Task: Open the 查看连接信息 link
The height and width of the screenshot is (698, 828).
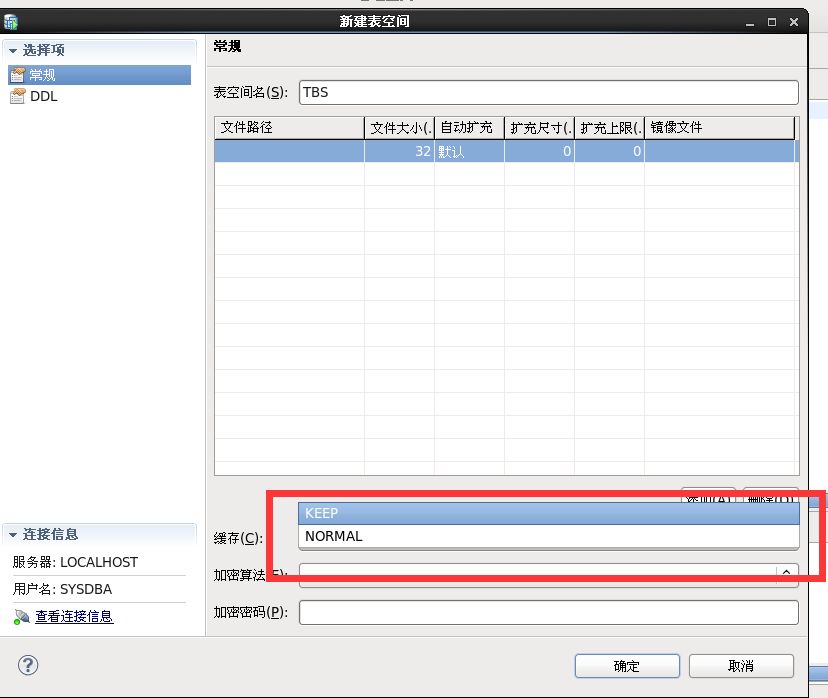Action: tap(74, 616)
